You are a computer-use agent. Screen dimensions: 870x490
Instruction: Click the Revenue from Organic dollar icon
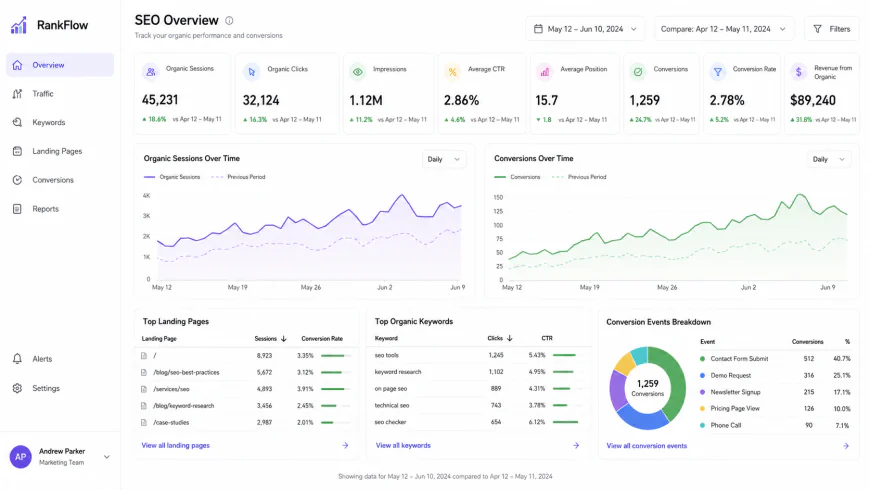[798, 72]
